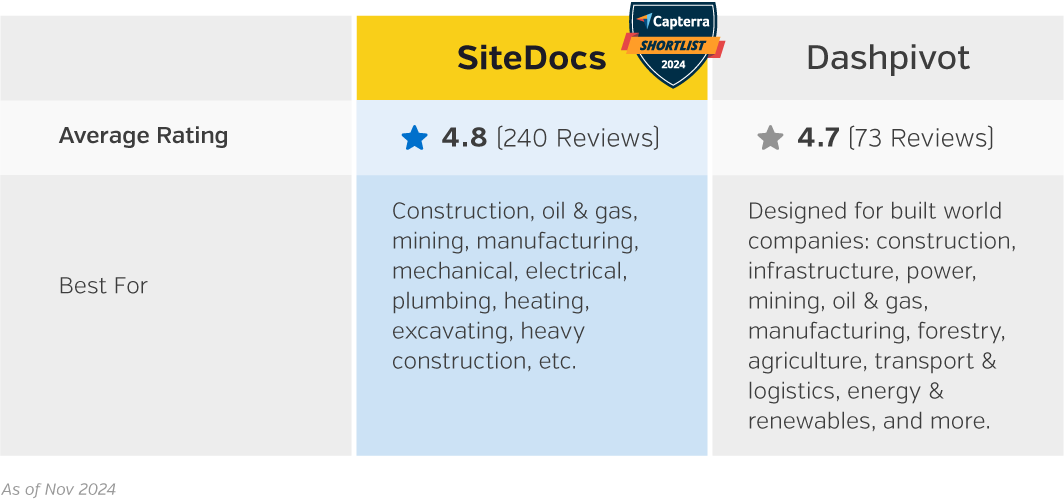Select the Dashpivot column header
The image size is (1064, 500).
888,58
